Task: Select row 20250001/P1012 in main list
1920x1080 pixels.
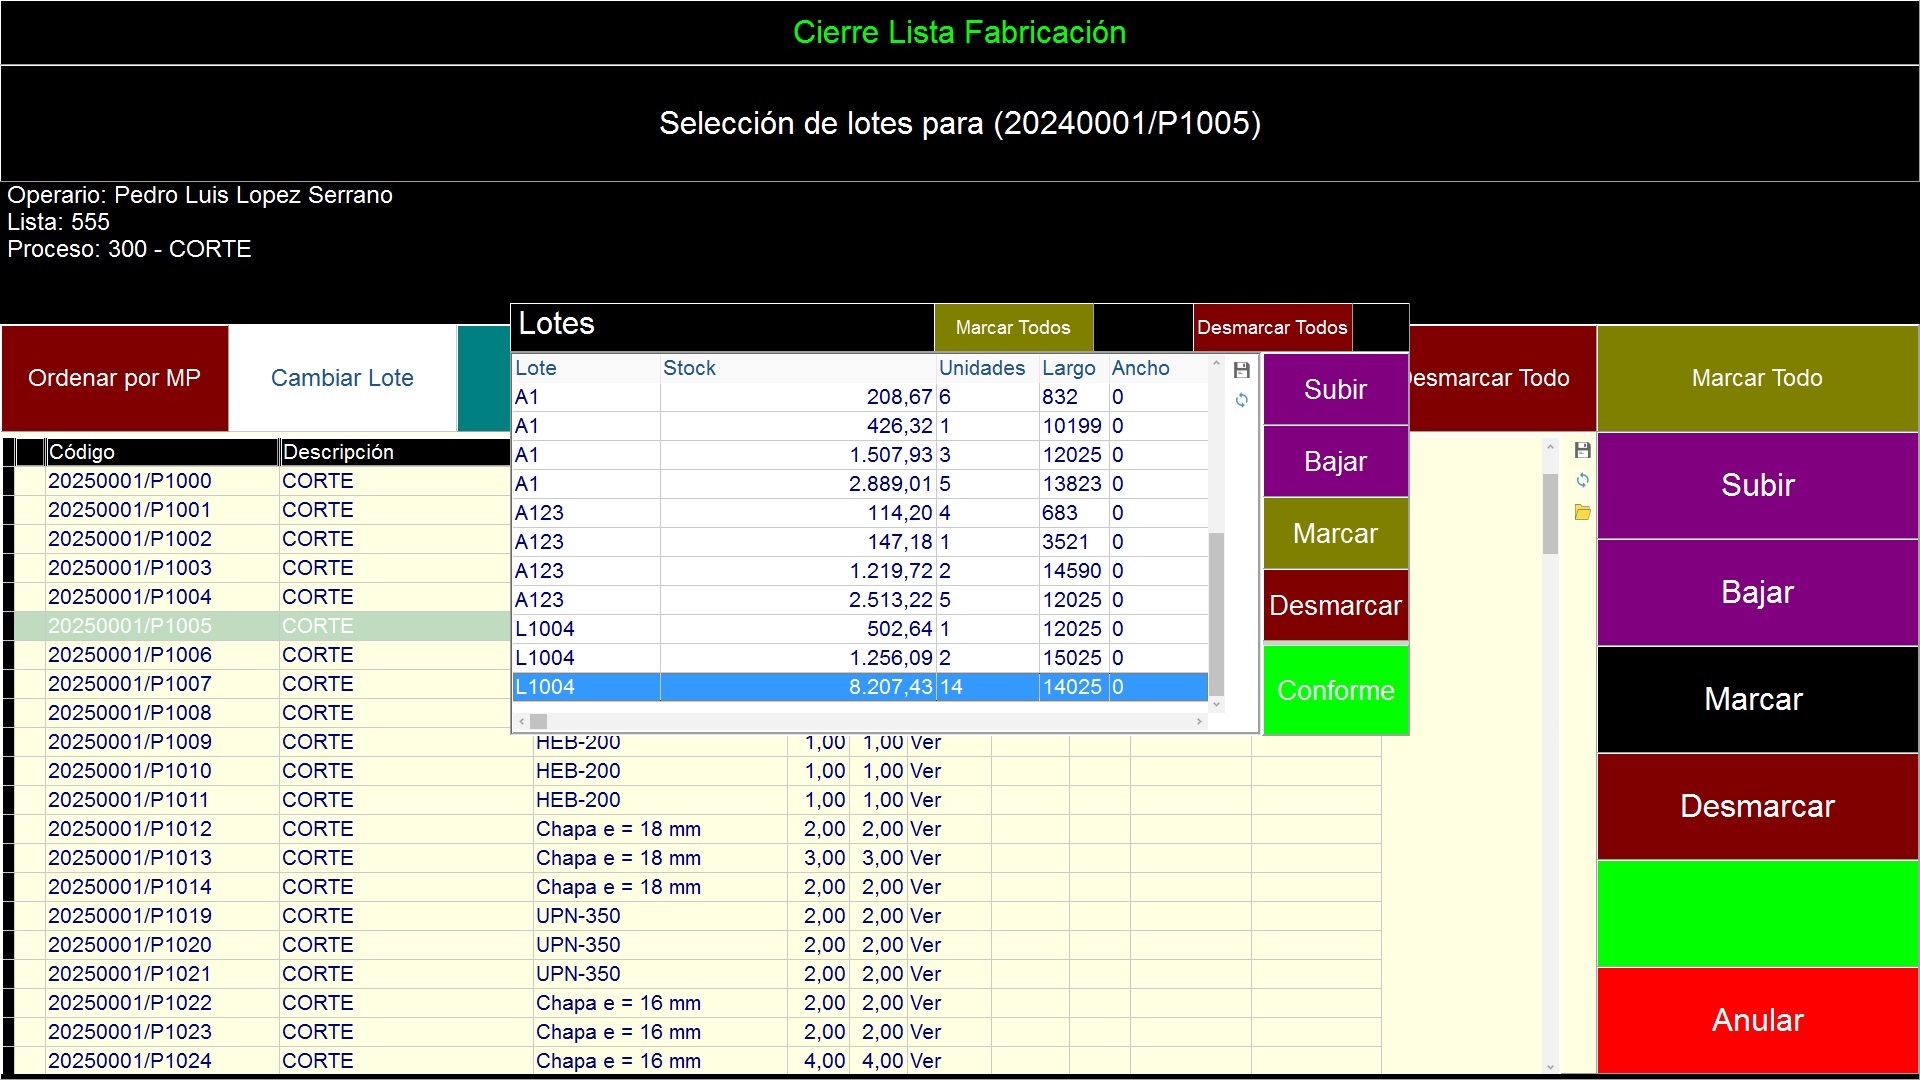Action: (x=130, y=829)
